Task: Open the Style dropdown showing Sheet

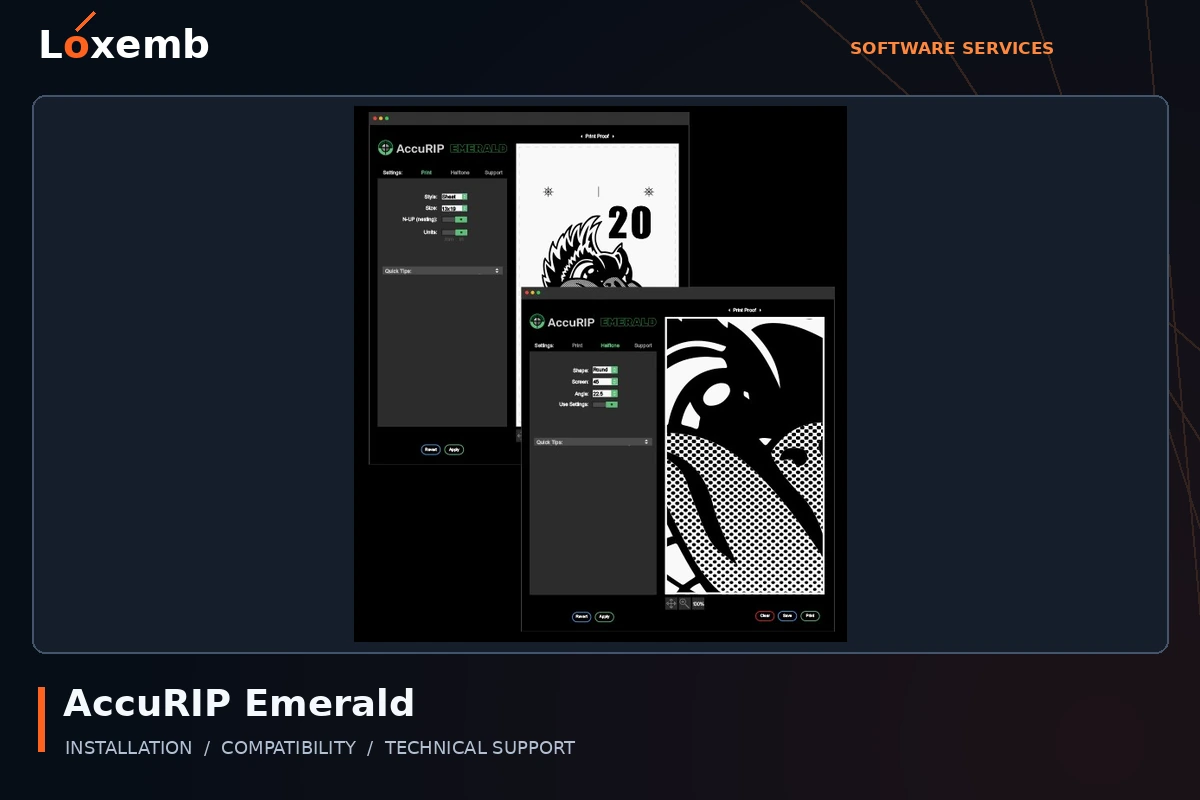Action: click(x=455, y=197)
